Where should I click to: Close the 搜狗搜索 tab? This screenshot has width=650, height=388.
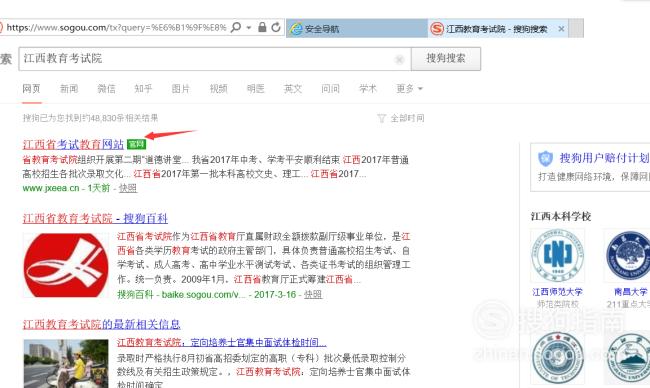click(561, 29)
